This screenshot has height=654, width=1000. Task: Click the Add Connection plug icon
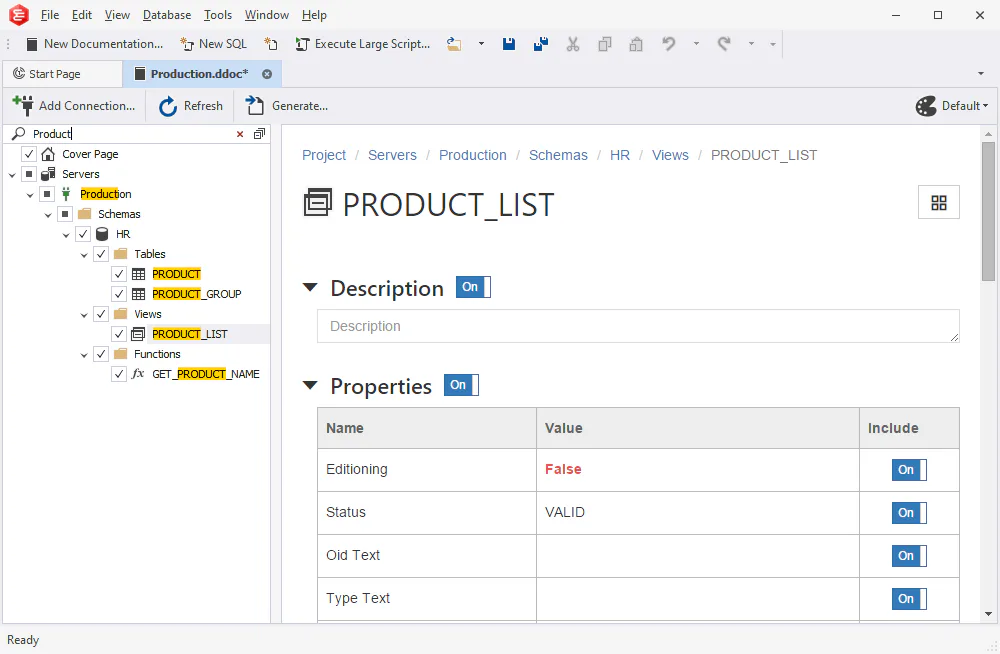pyautogui.click(x=23, y=105)
